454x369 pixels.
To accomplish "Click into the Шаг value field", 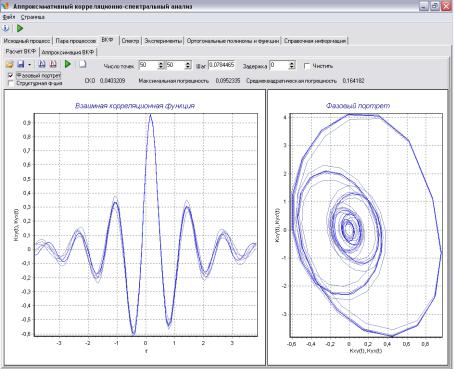I will [x=221, y=65].
